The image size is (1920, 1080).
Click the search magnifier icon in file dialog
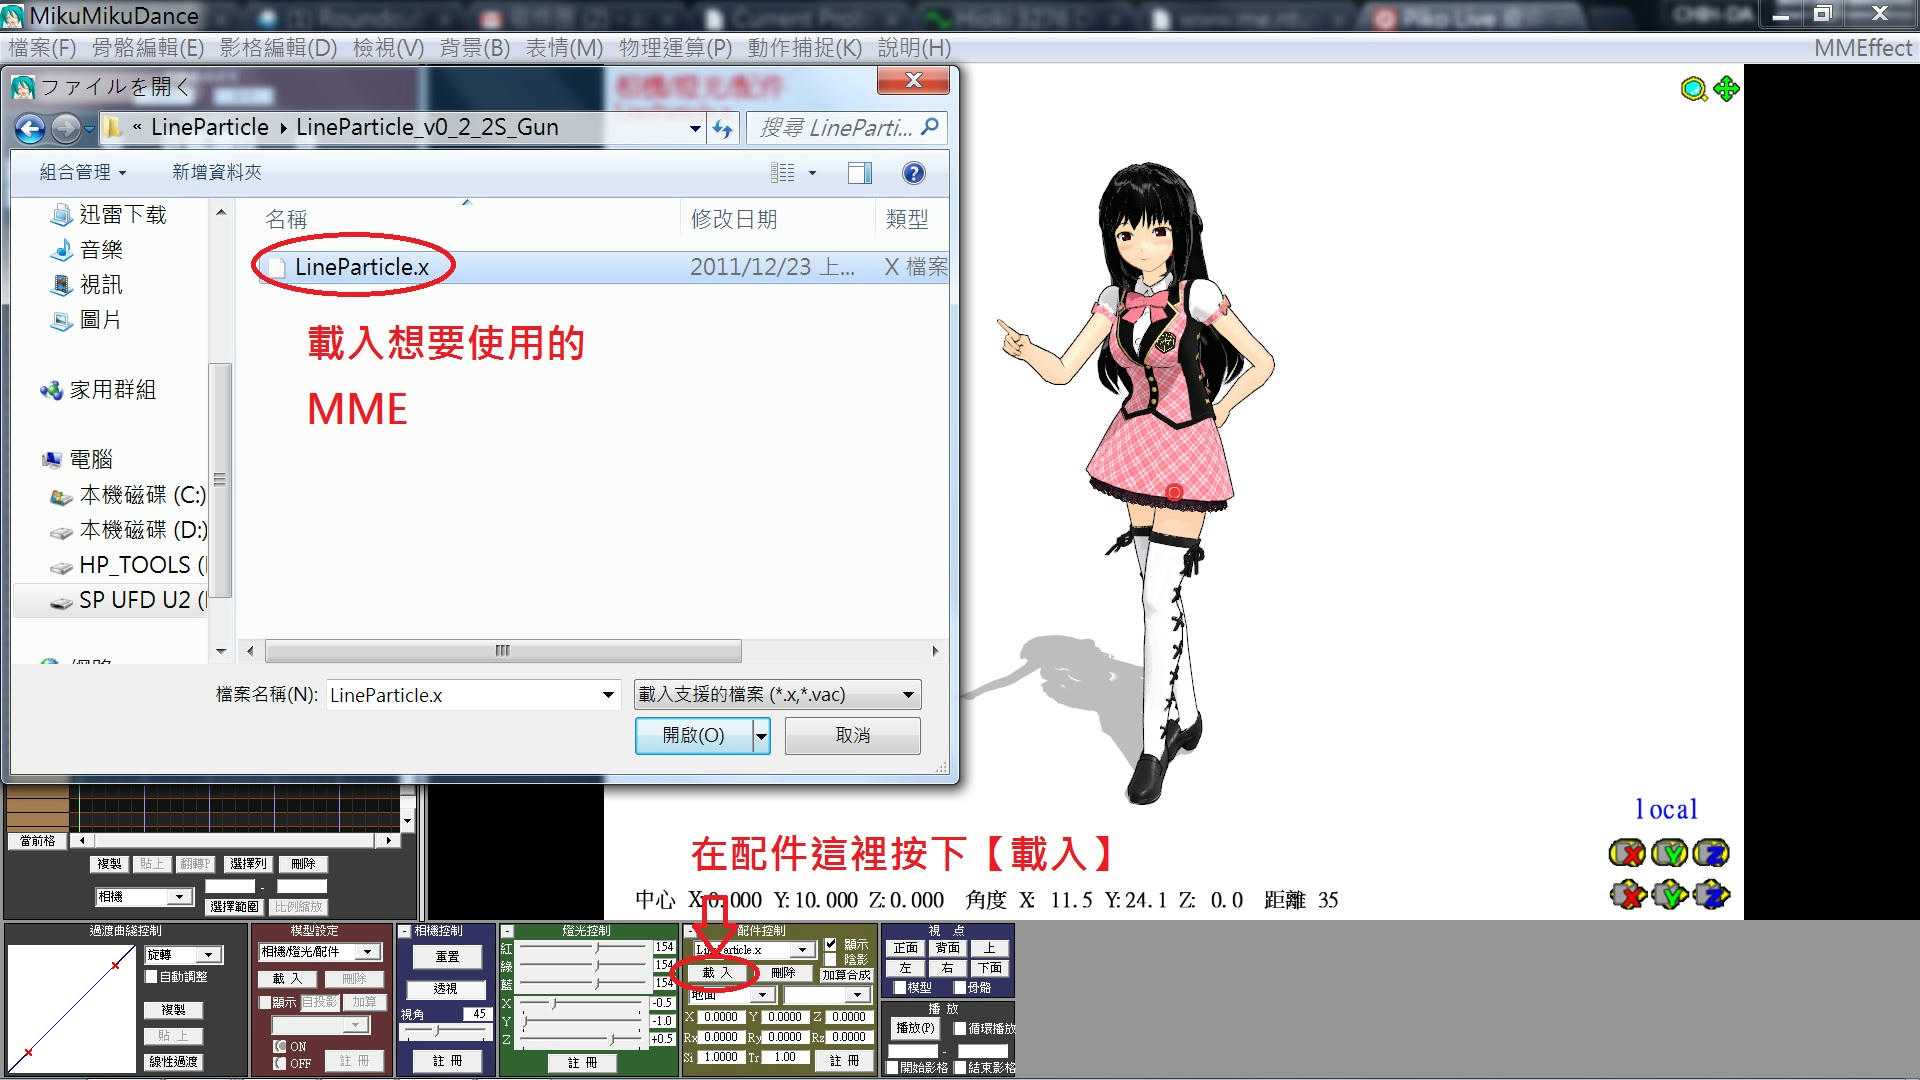pyautogui.click(x=930, y=127)
